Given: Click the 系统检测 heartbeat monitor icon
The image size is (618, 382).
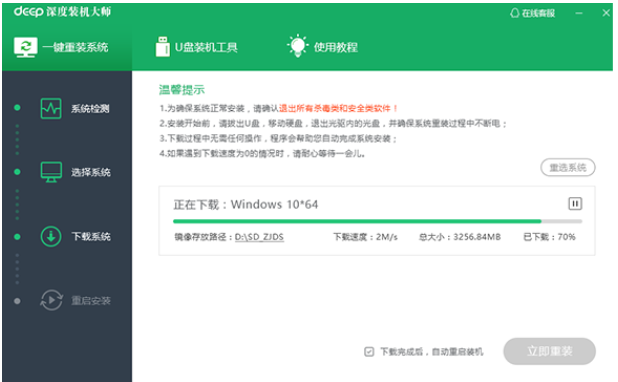Looking at the screenshot, I should coord(51,108).
